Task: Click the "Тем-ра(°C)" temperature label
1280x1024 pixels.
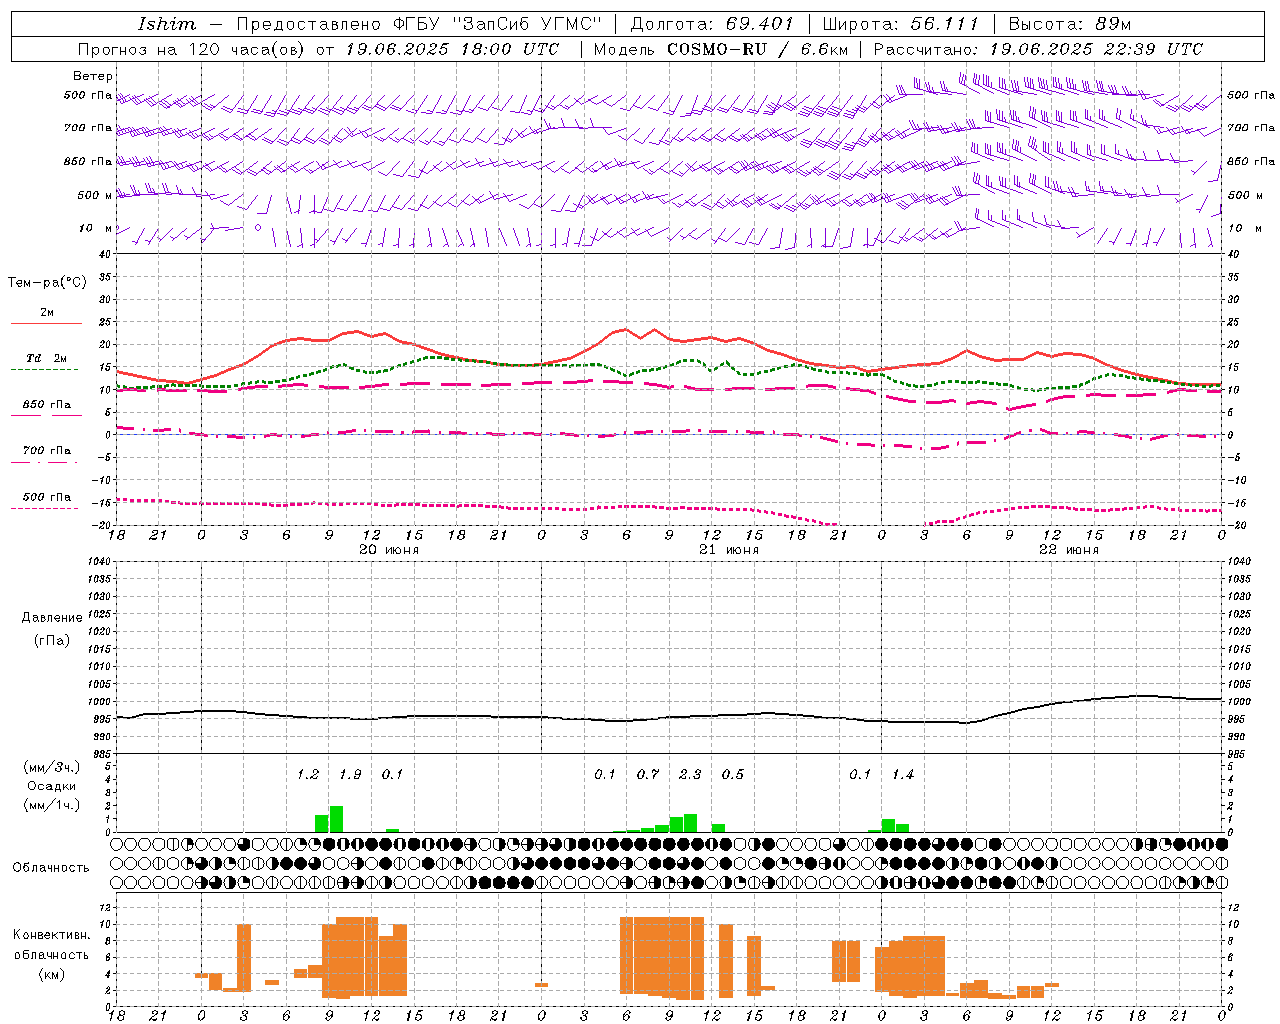Action: pyautogui.click(x=47, y=283)
